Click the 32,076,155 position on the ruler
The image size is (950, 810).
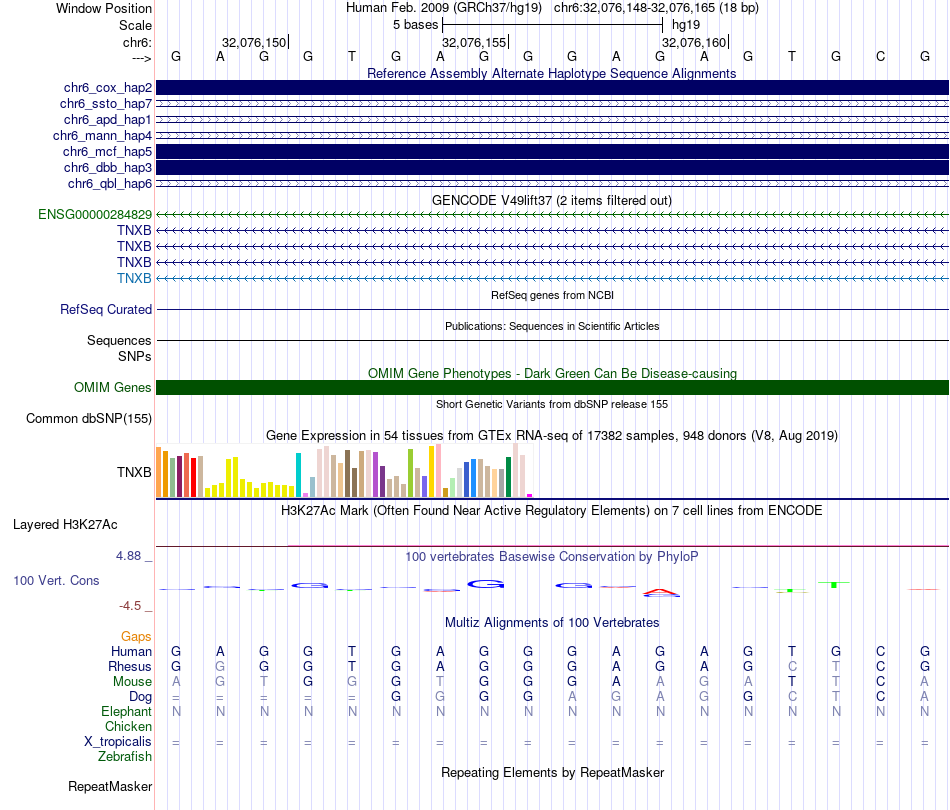[x=475, y=43]
